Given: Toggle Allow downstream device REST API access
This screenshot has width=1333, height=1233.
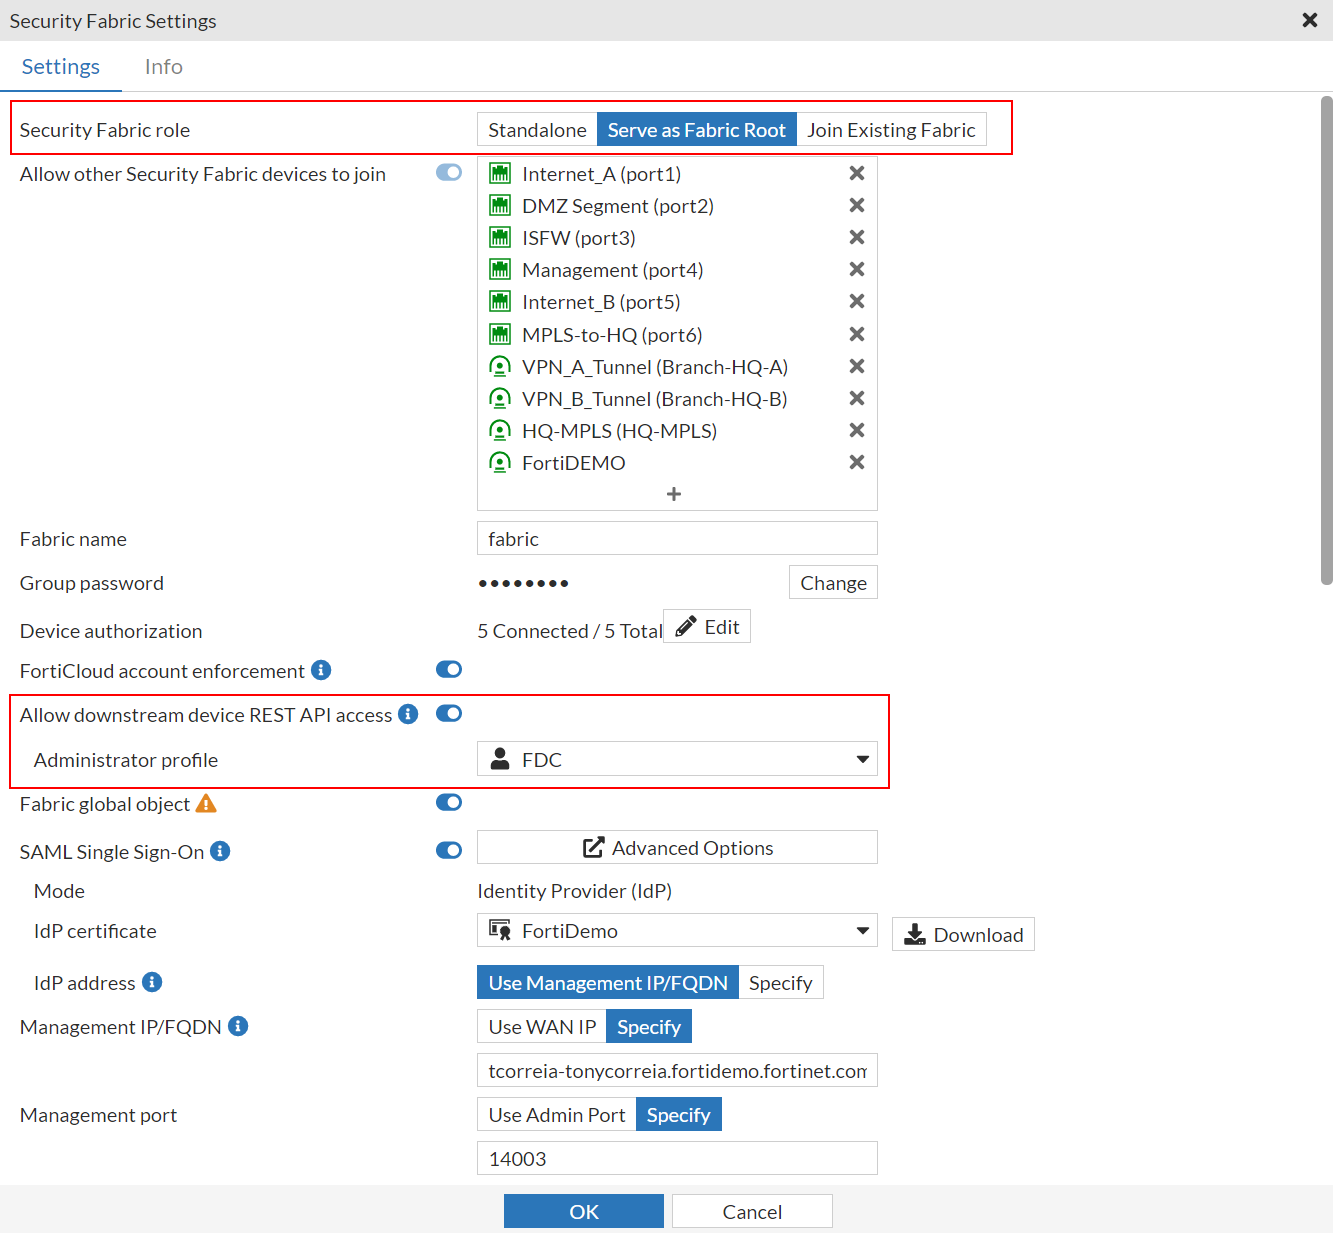Looking at the screenshot, I should tap(449, 713).
